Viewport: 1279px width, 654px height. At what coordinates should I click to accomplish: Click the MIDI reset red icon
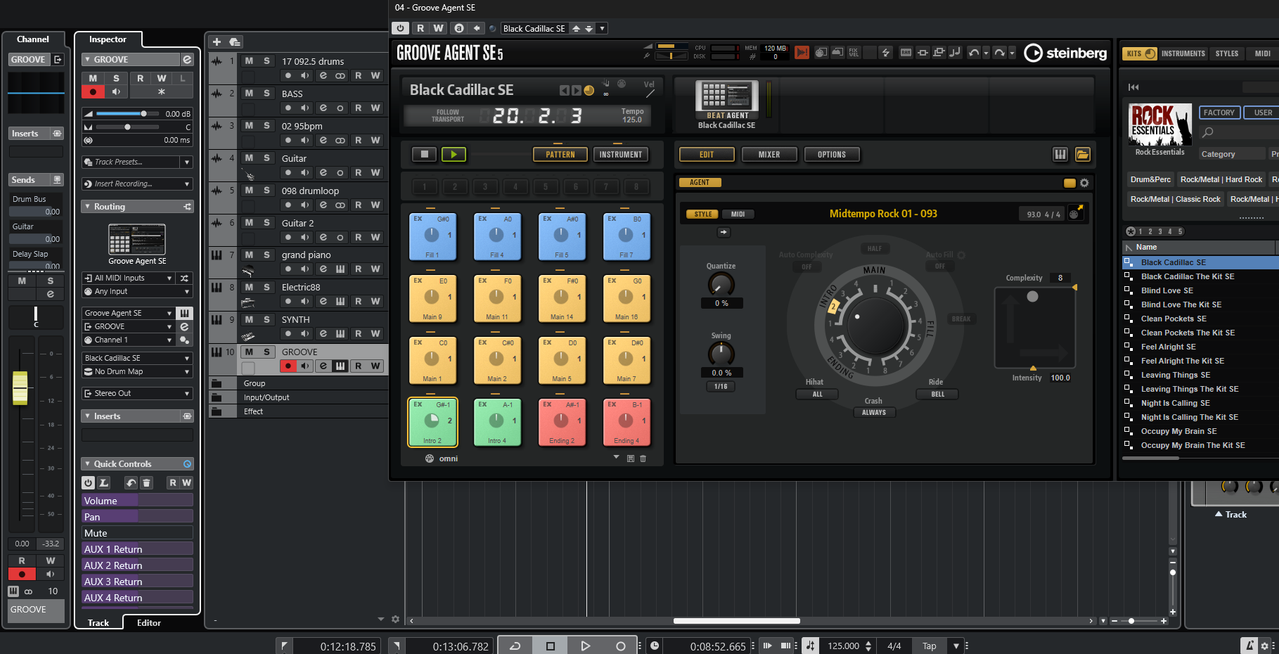click(802, 52)
